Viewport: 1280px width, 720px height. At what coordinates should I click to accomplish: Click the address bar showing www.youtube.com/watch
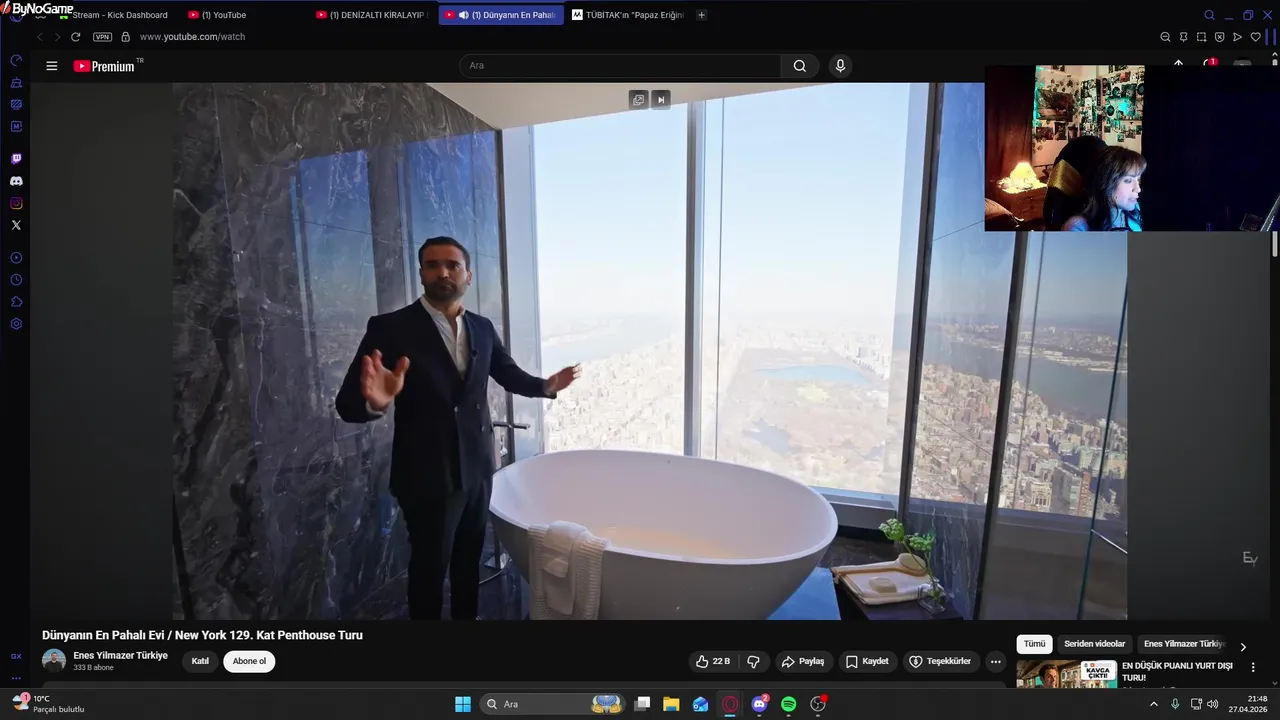point(192,37)
